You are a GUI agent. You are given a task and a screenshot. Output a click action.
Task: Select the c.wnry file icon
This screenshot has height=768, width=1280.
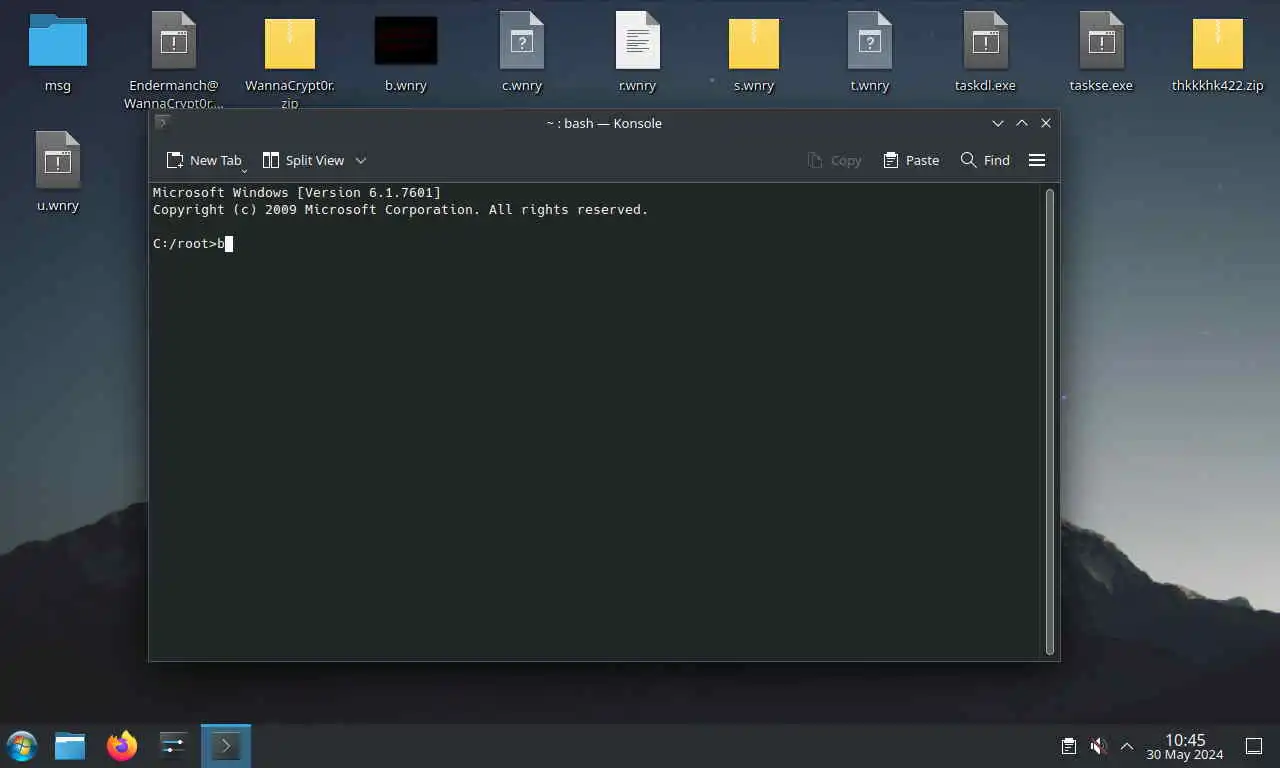(522, 41)
